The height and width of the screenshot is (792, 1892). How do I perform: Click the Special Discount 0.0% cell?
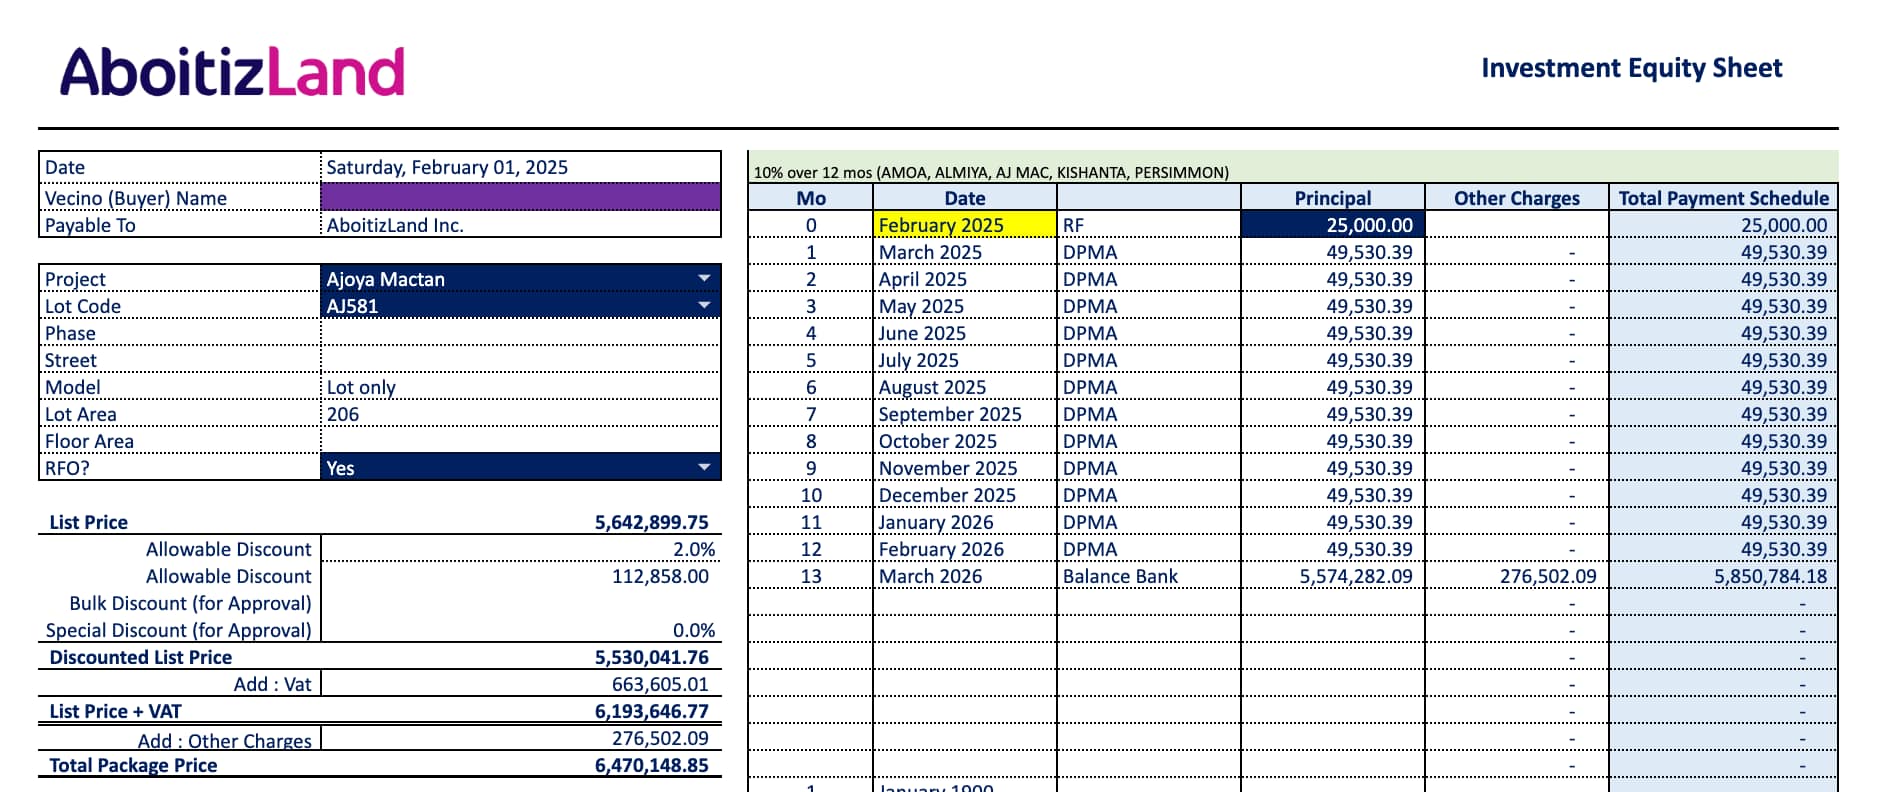coord(520,630)
